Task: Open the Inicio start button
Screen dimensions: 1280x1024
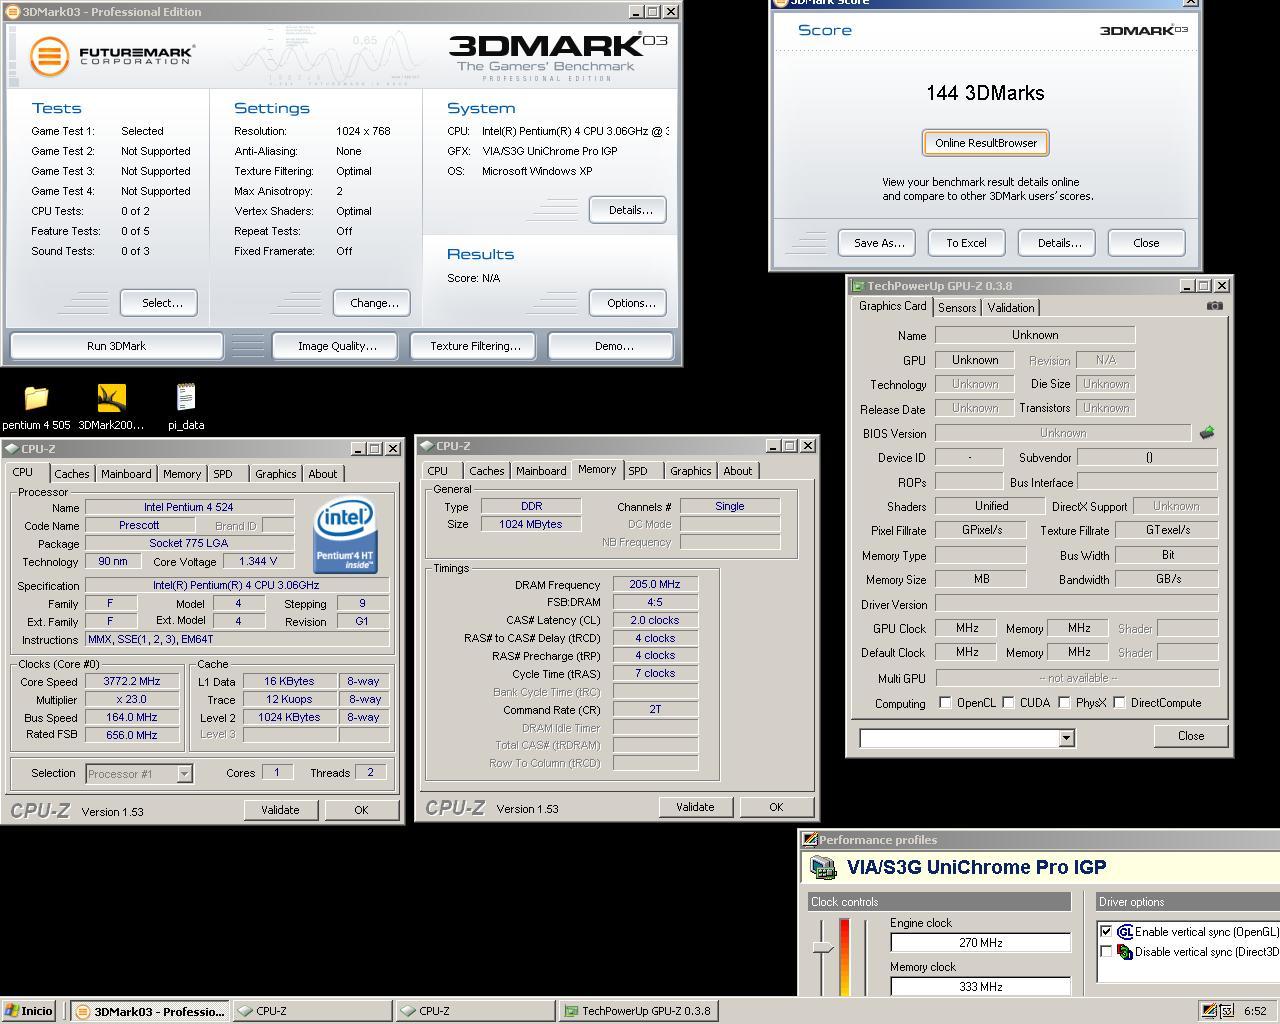Action: 29,1011
